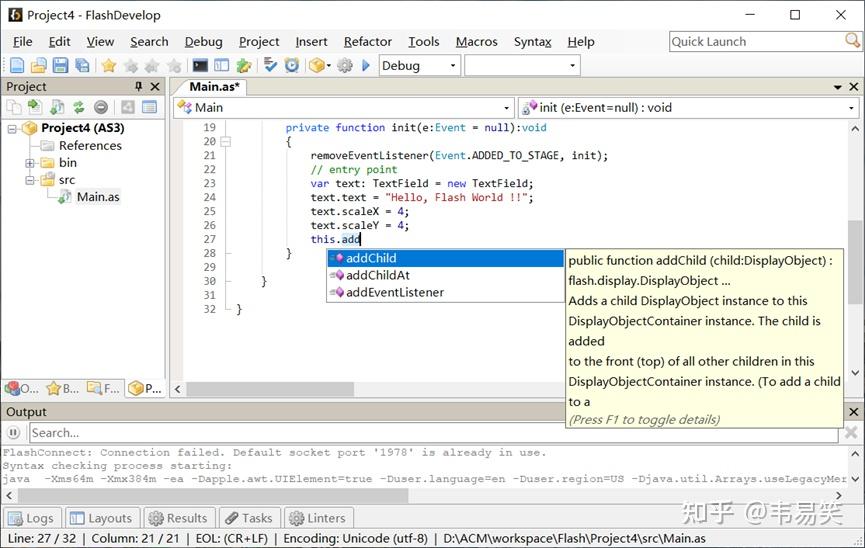Switch to the Results tab
This screenshot has width=865, height=548.
(178, 518)
